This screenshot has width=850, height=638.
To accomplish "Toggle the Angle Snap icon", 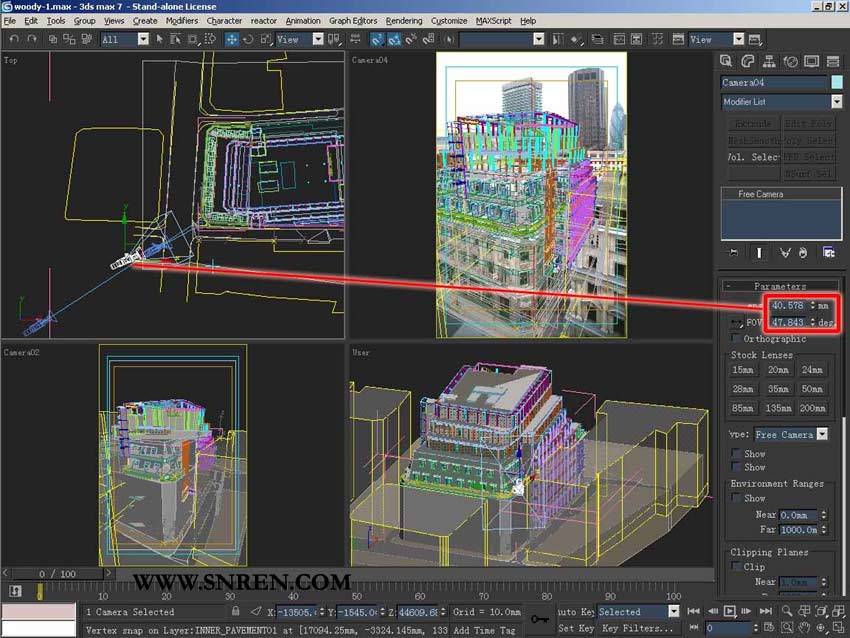I will 394,39.
